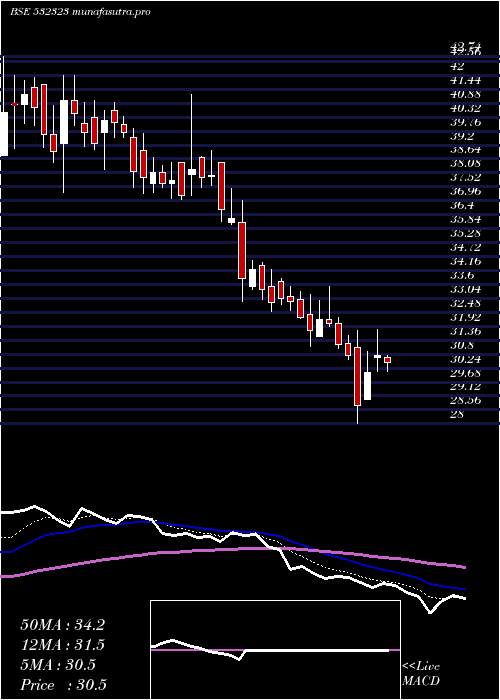Click the Live MACD inset chart
This screenshot has height=700, width=500.
click(275, 650)
